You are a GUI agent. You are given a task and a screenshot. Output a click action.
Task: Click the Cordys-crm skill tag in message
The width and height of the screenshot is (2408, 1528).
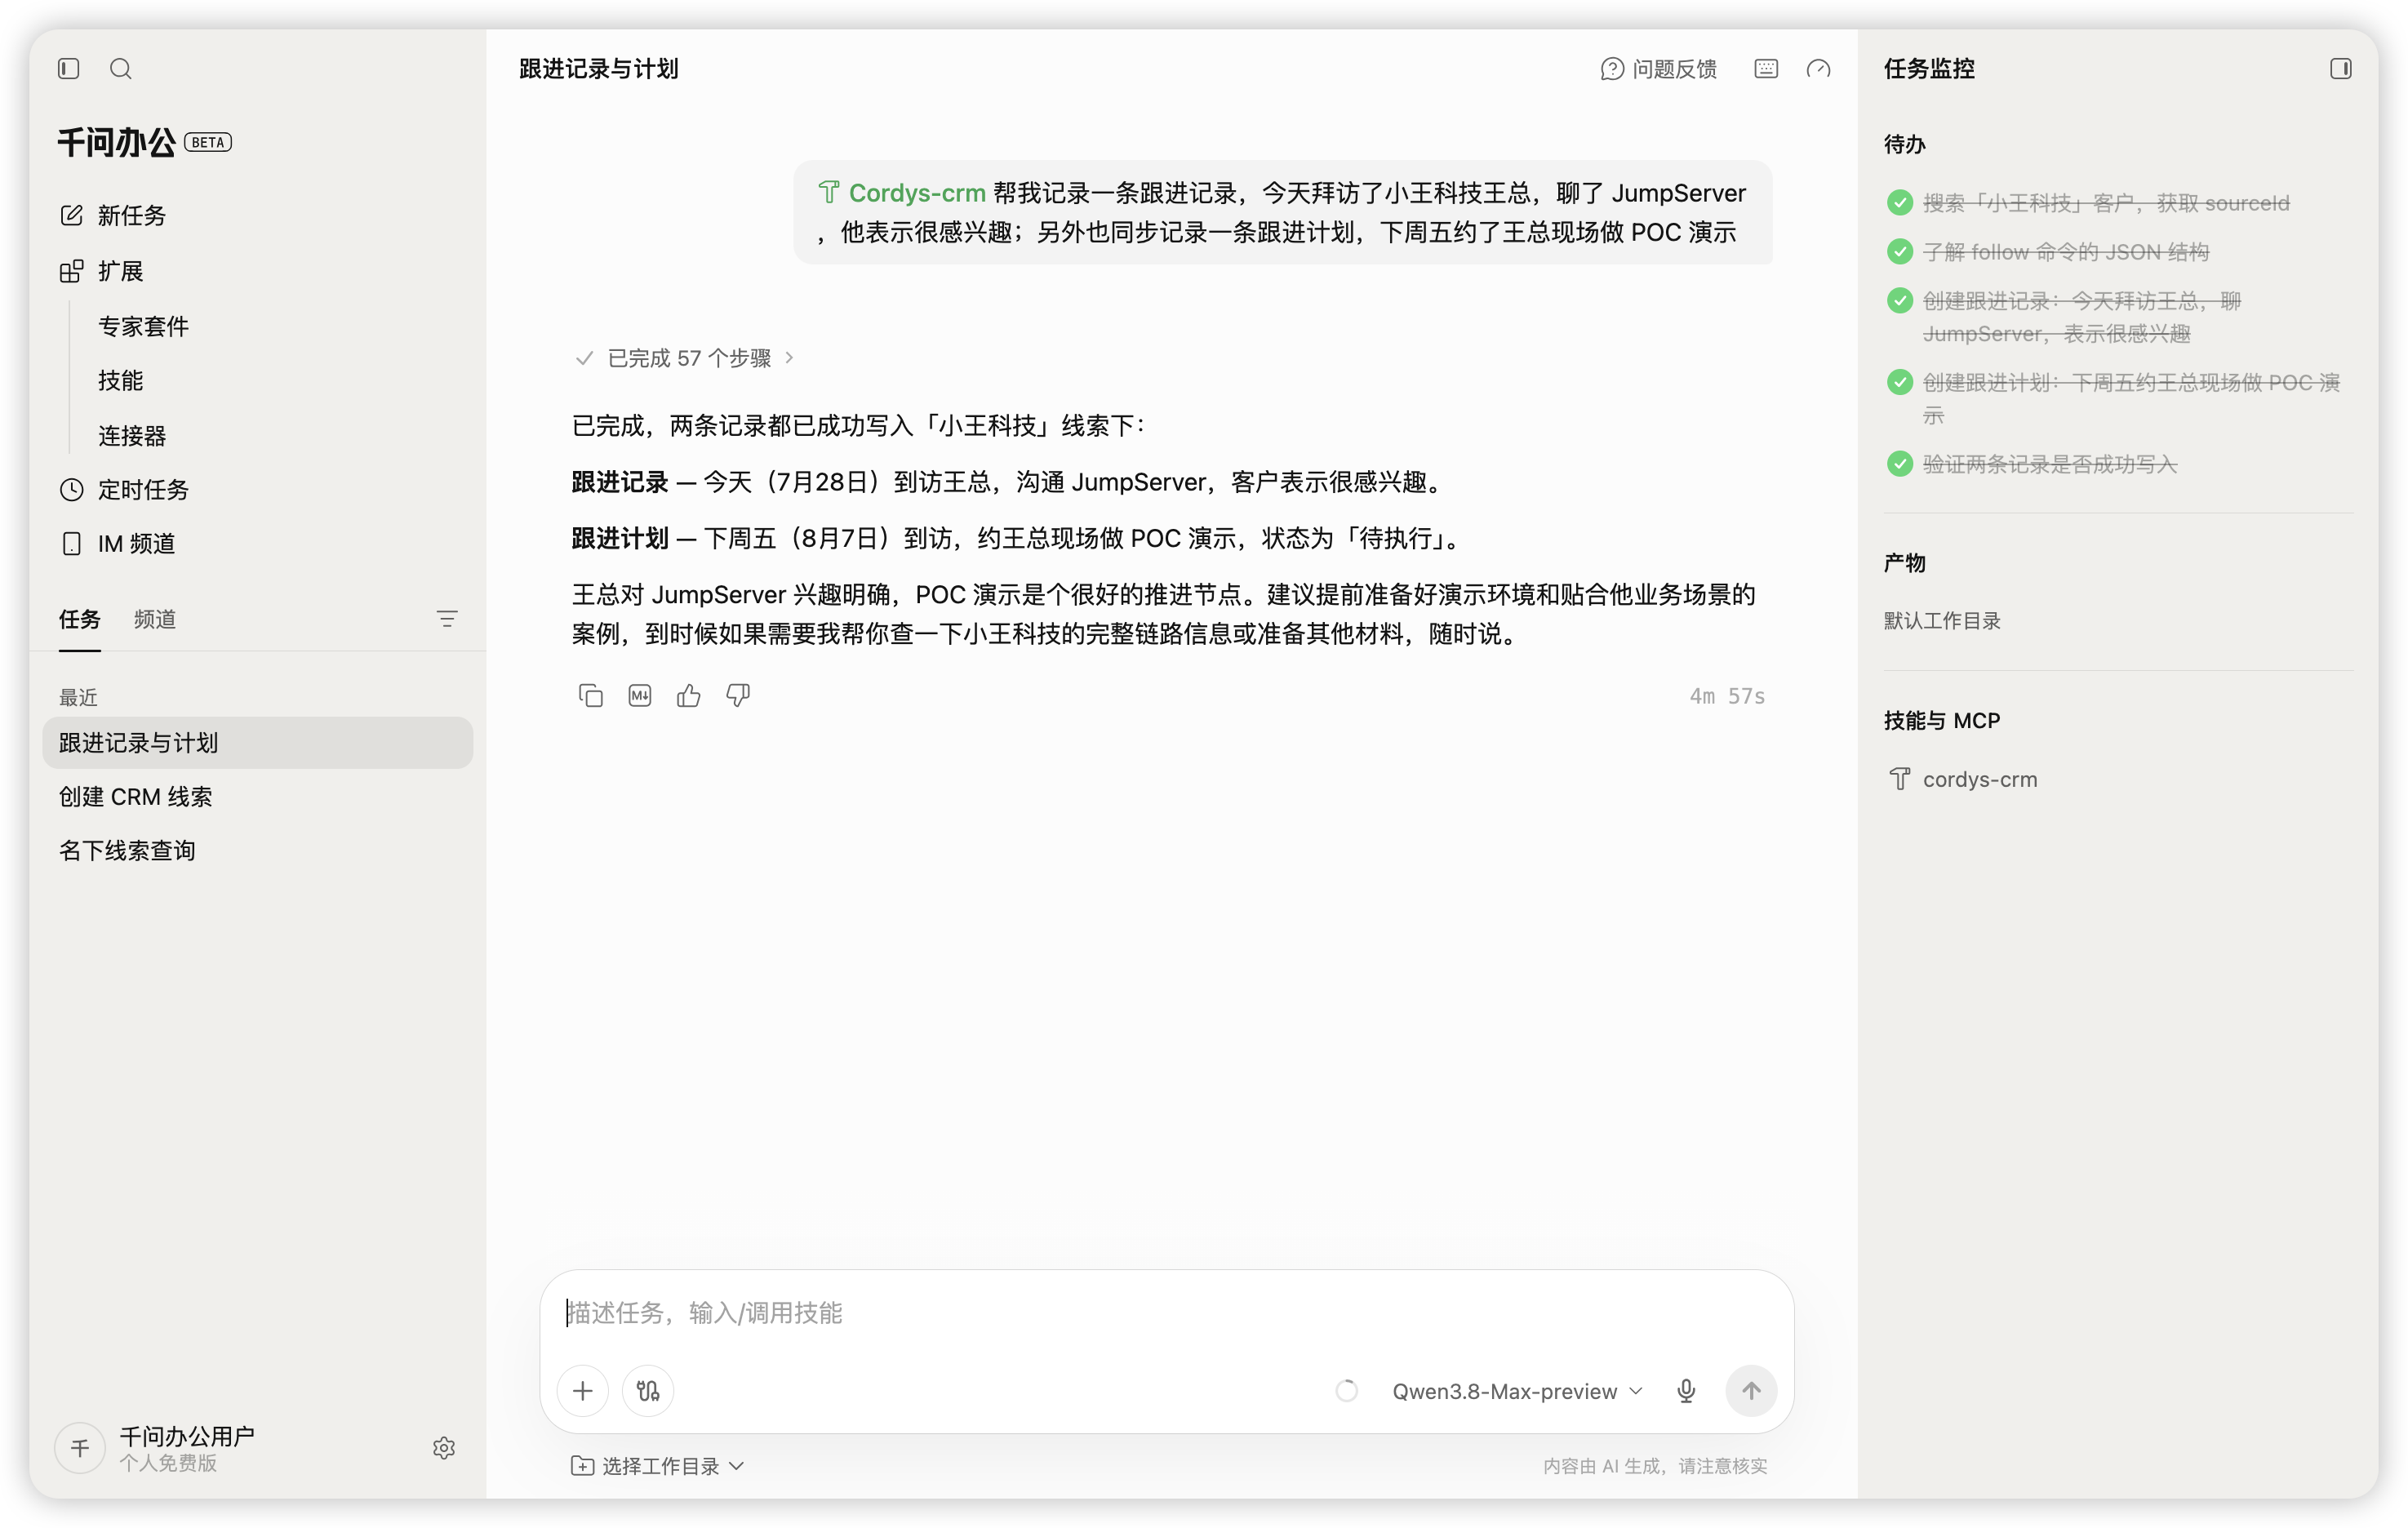902,192
